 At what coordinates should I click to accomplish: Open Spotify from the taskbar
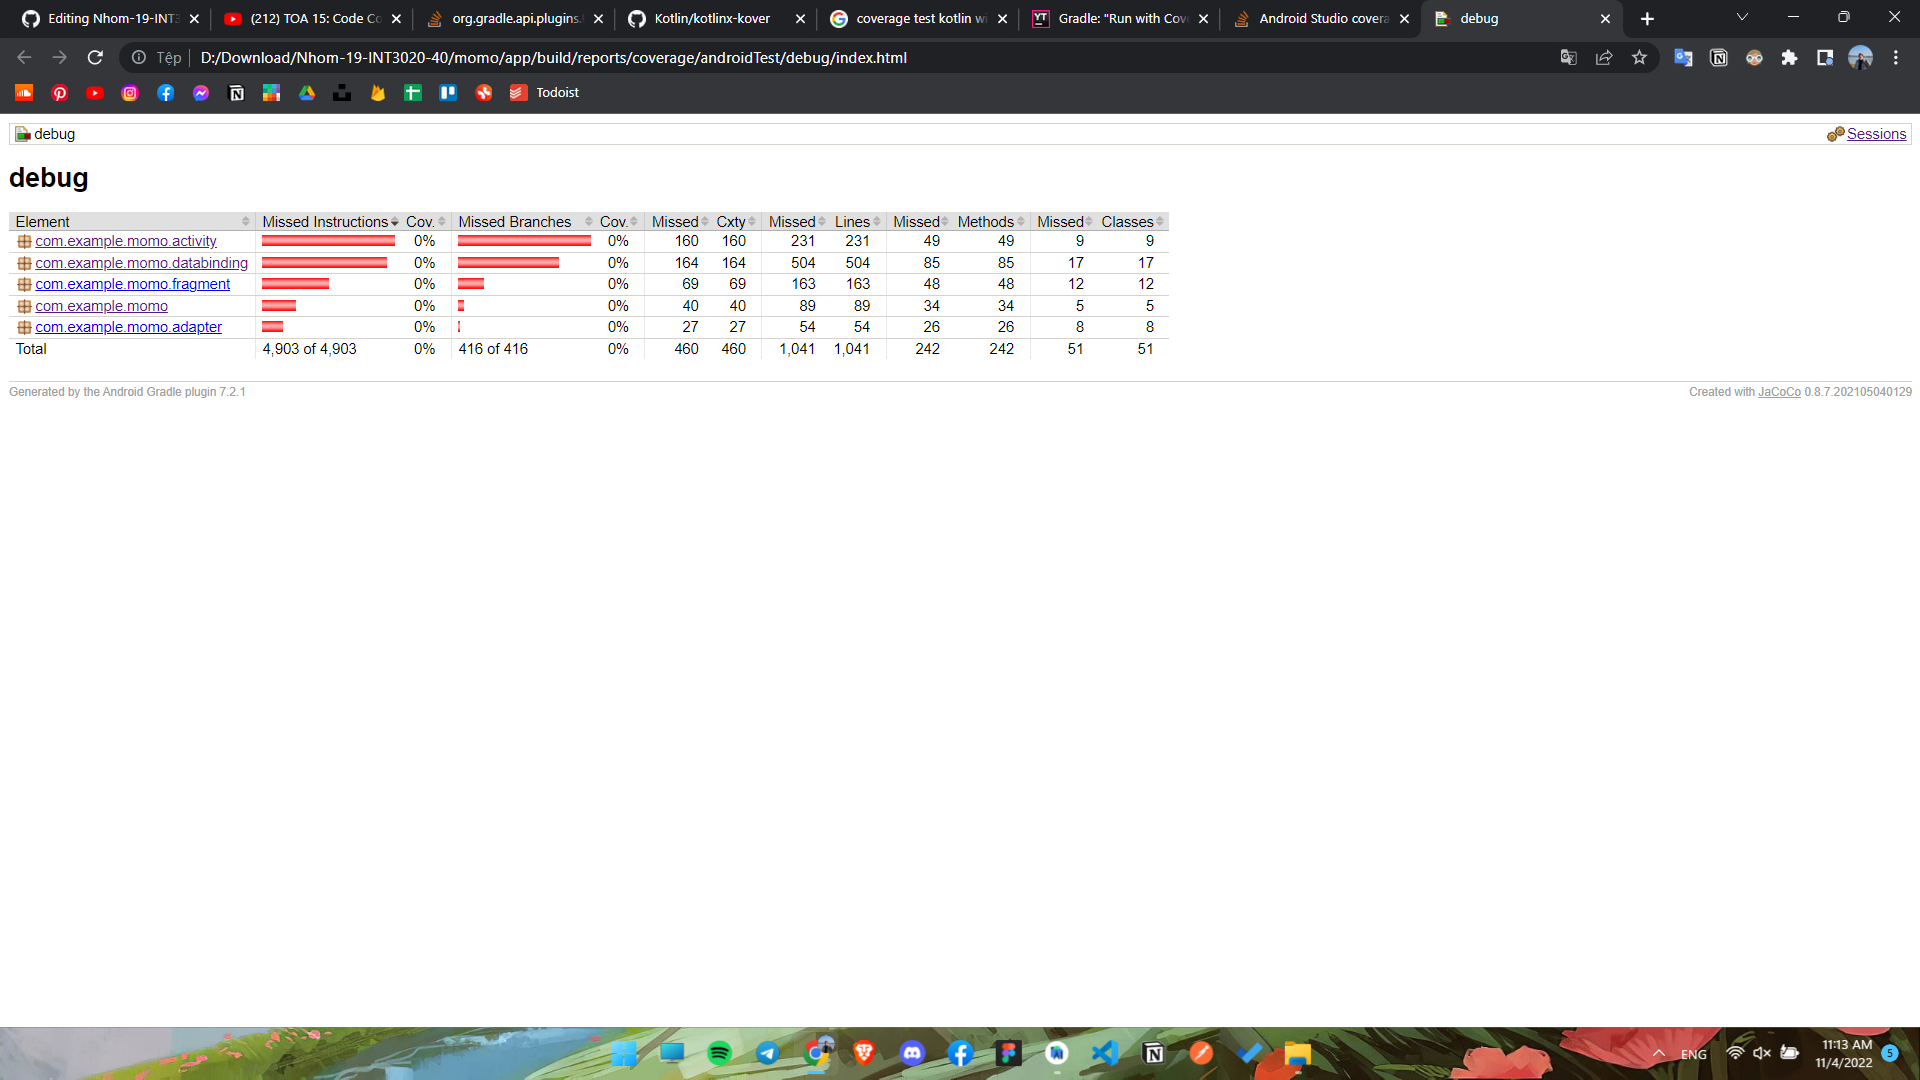coord(719,1053)
